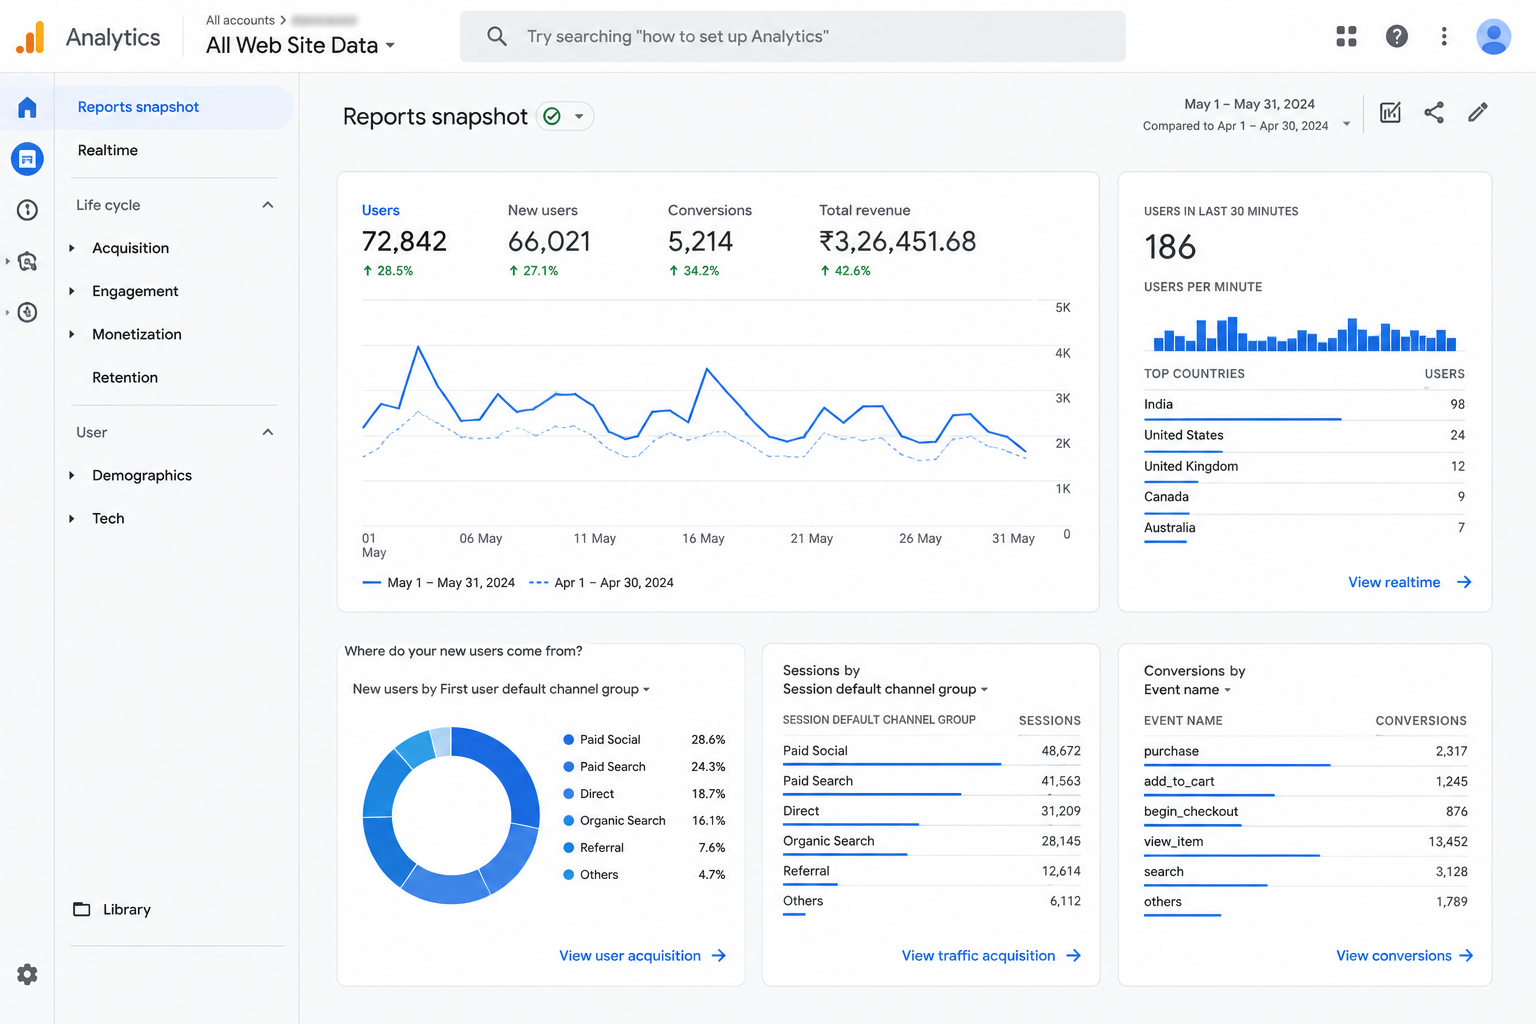Open Retention report in sidebar
This screenshot has width=1536, height=1024.
[125, 377]
